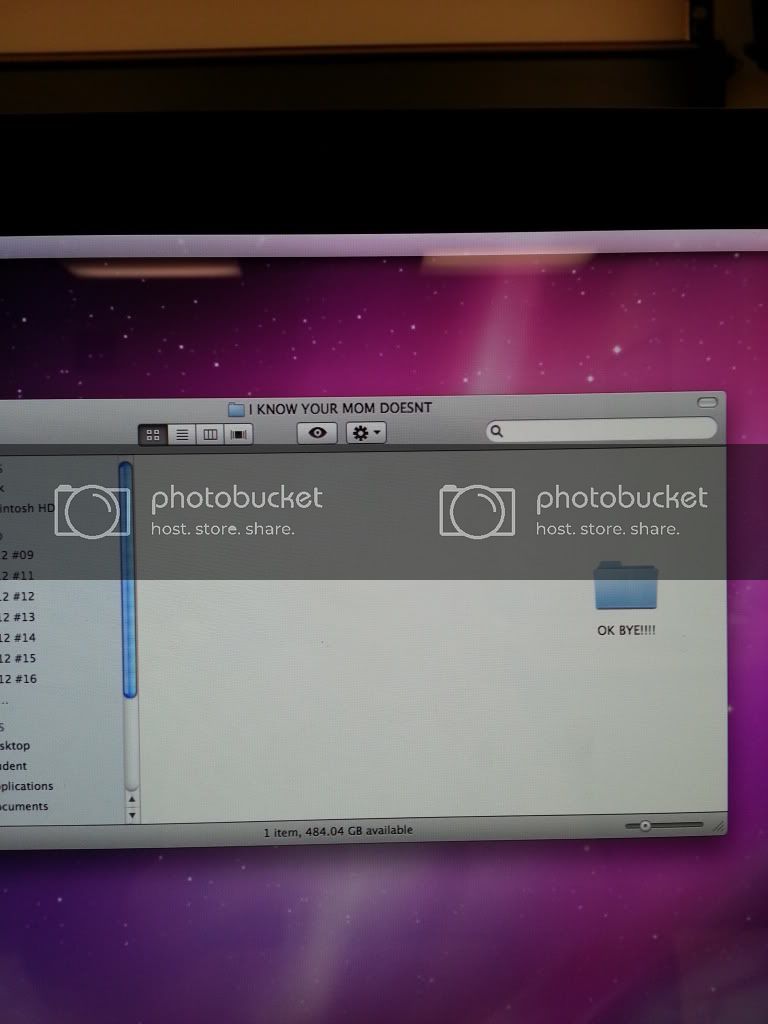Screen dimensions: 768x1024
Task: Select the Macintosh HD sidebar item
Action: (x=26, y=508)
